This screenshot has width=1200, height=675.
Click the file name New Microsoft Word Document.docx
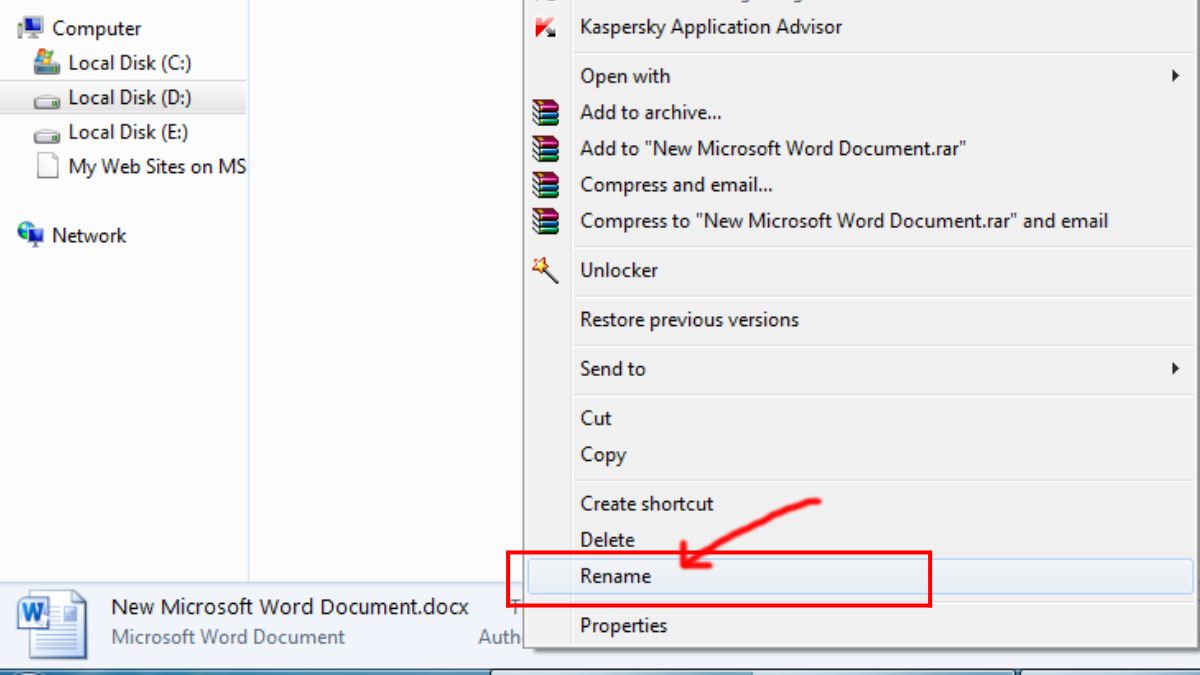point(290,607)
